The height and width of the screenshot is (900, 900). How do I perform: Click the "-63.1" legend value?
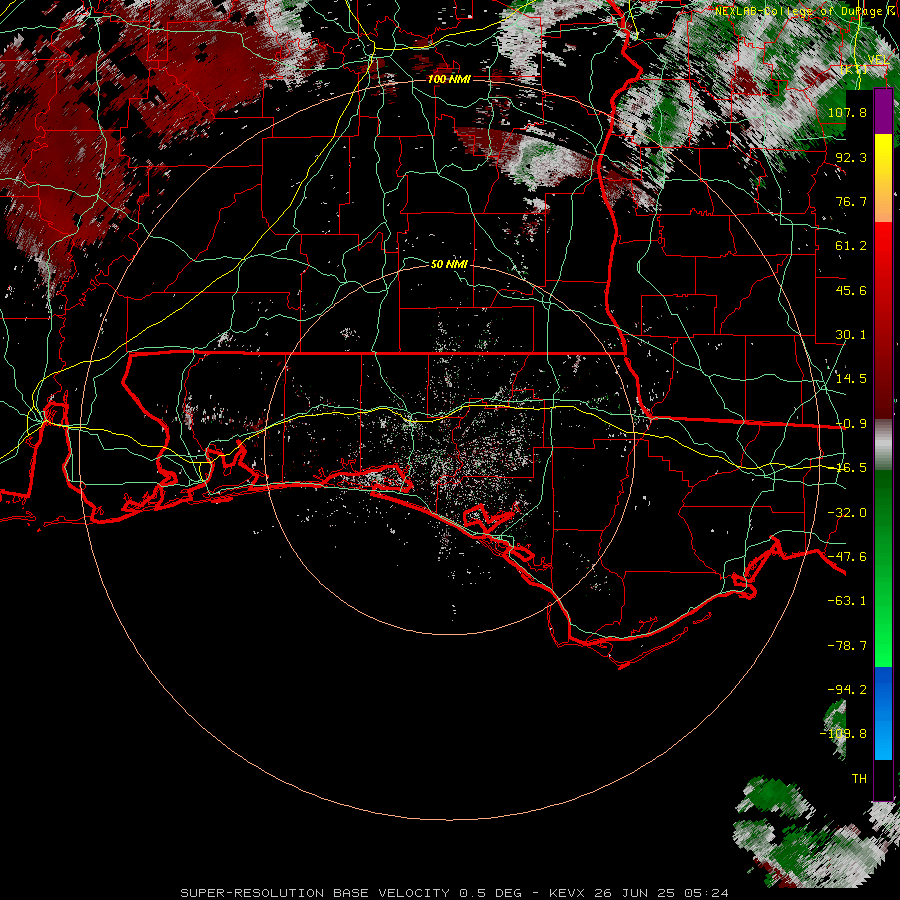(847, 601)
